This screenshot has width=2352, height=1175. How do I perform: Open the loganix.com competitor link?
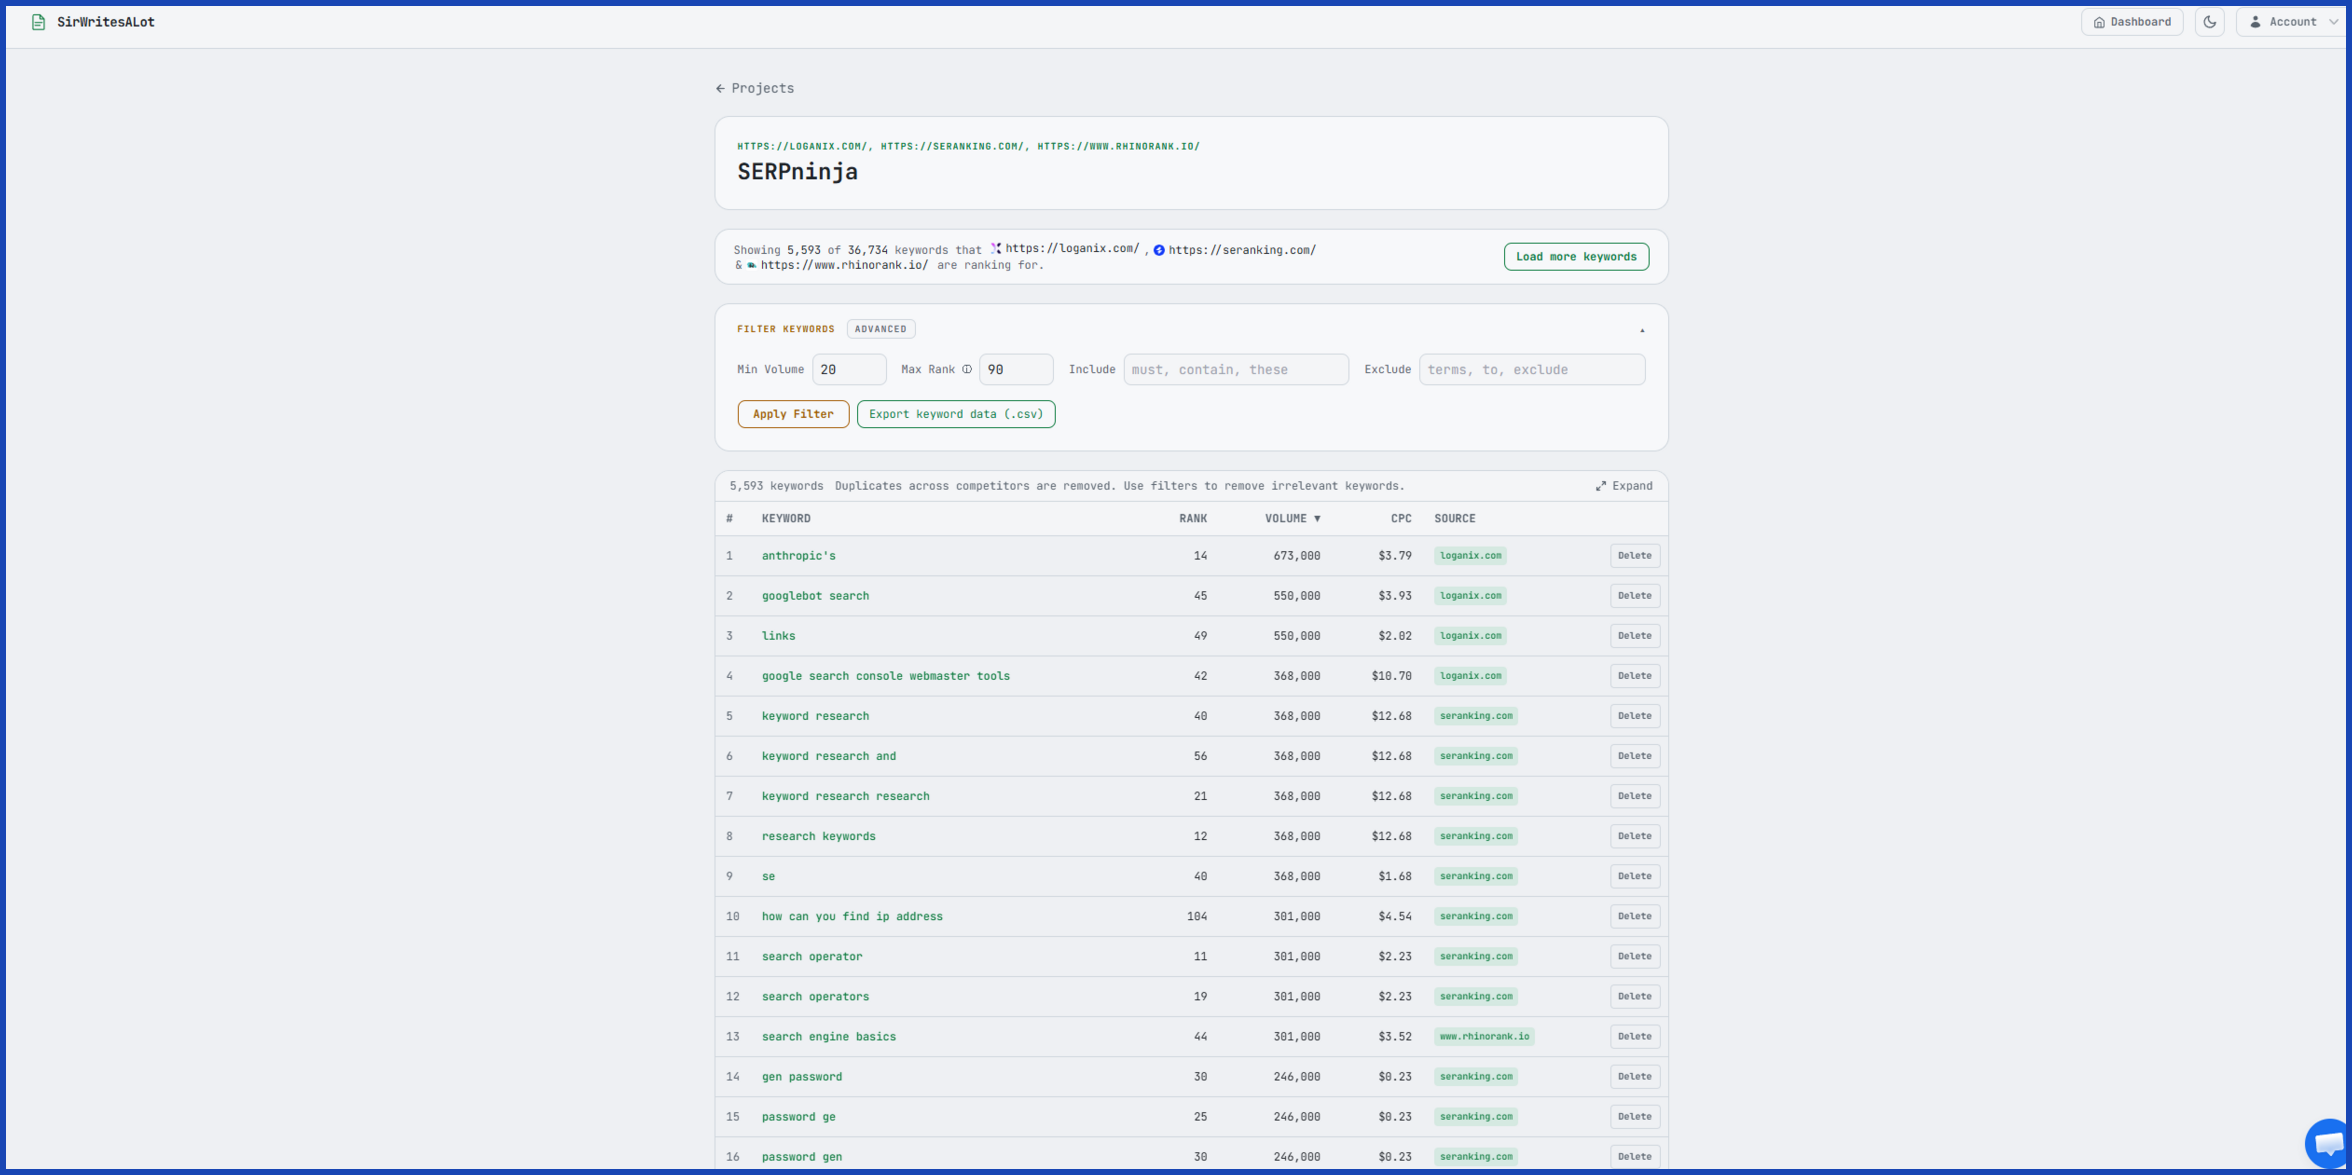(x=1071, y=249)
